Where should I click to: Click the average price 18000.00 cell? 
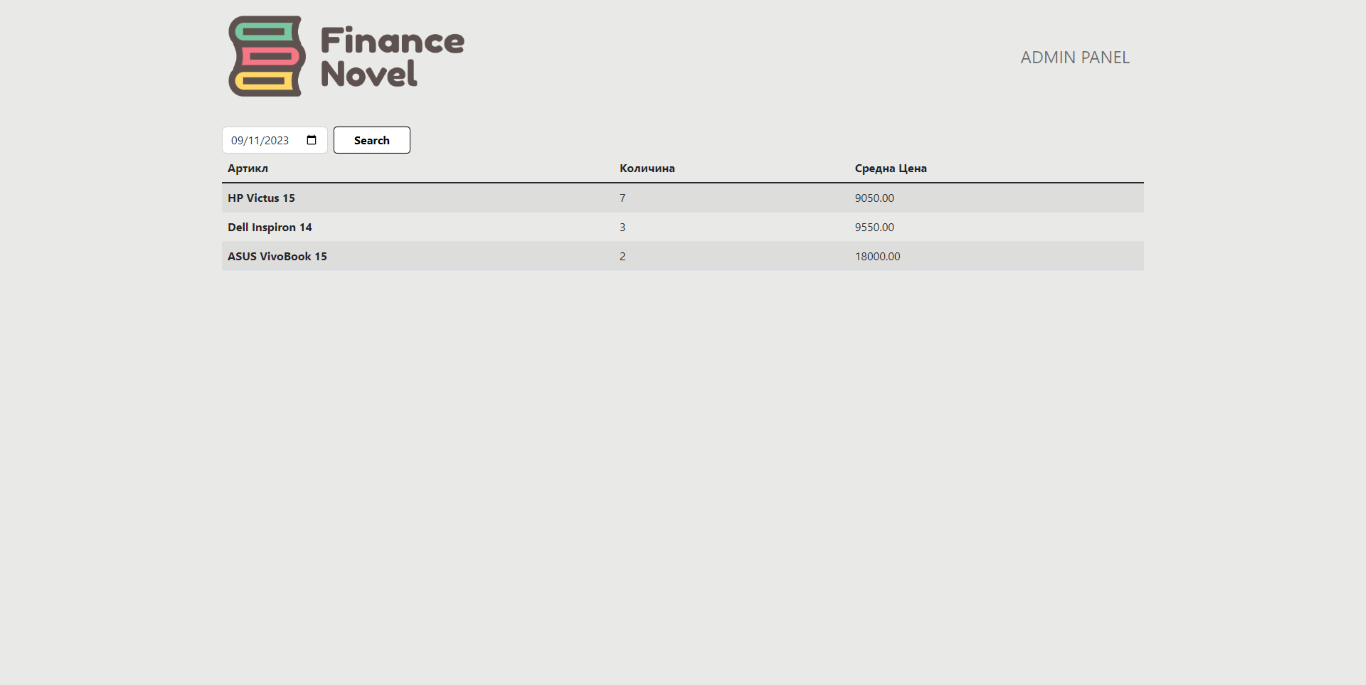pos(877,256)
